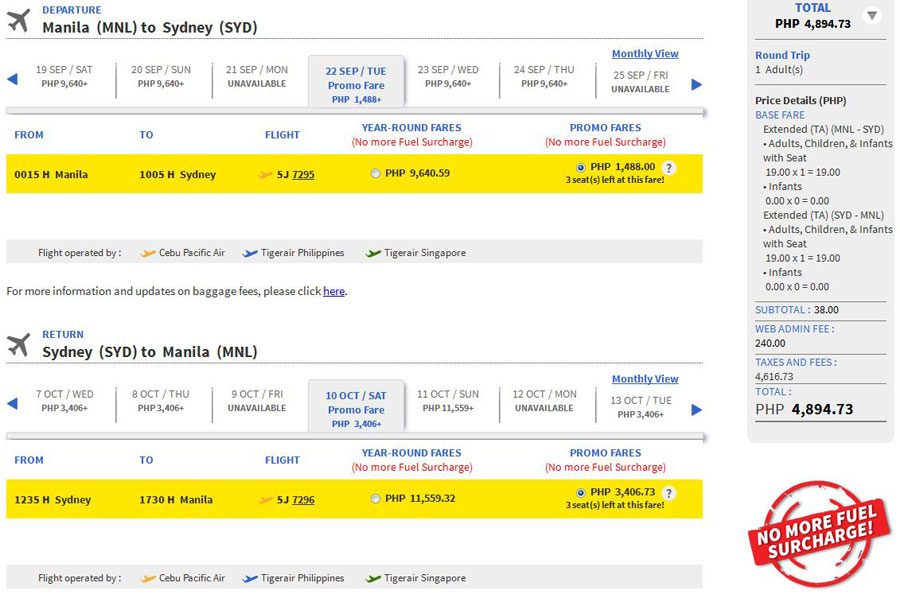The height and width of the screenshot is (598, 900).
Task: Open flight number 7295 details link
Action: [x=303, y=174]
